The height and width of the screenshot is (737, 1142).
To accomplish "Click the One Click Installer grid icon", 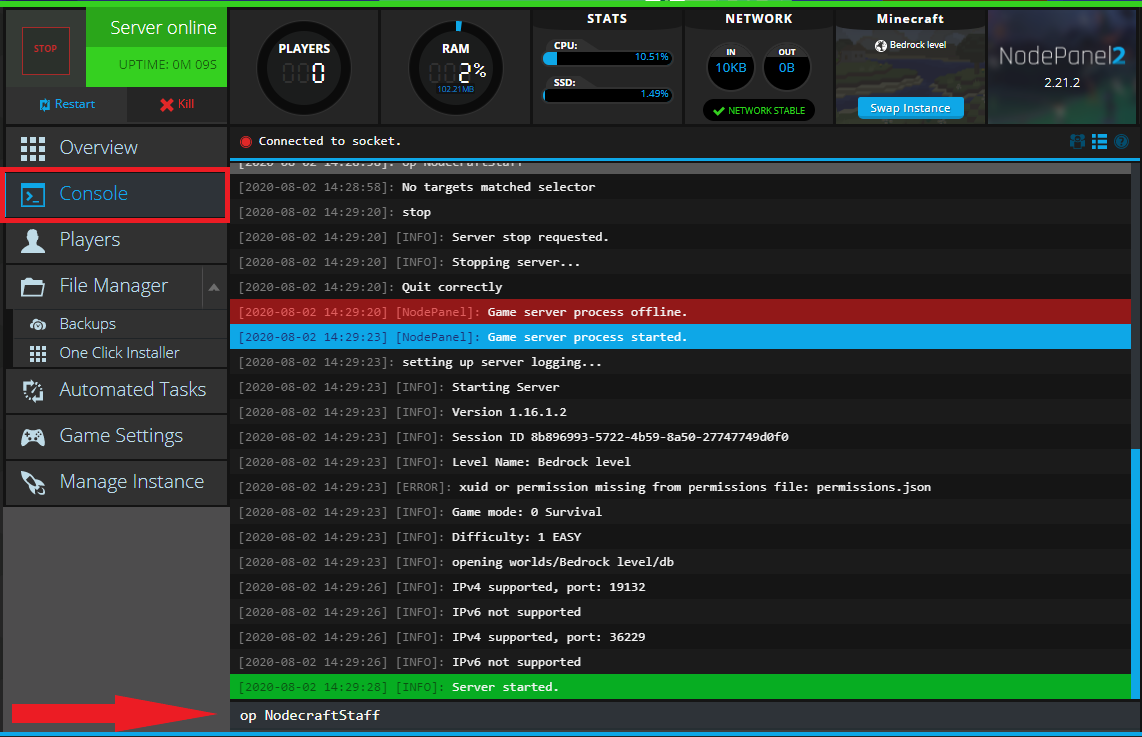I will [x=38, y=353].
